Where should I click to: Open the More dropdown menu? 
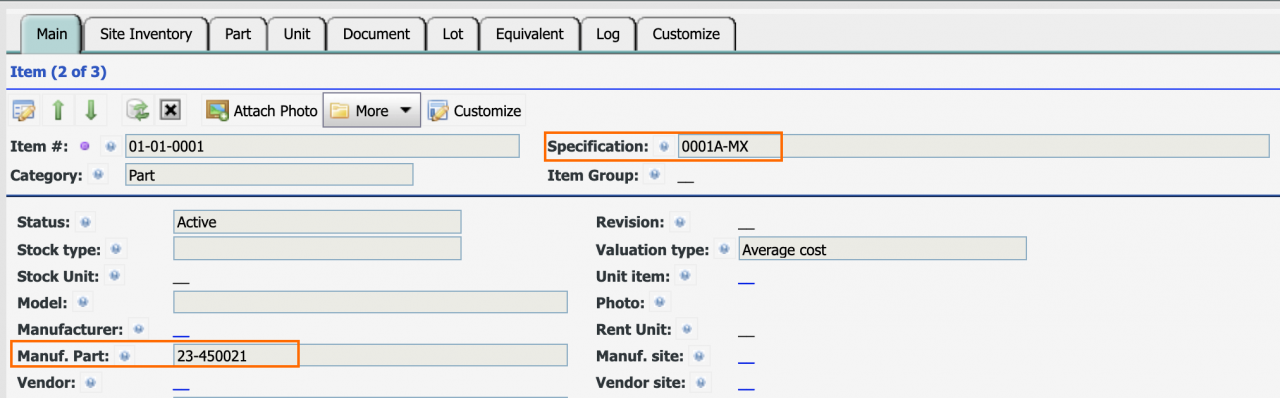point(371,111)
